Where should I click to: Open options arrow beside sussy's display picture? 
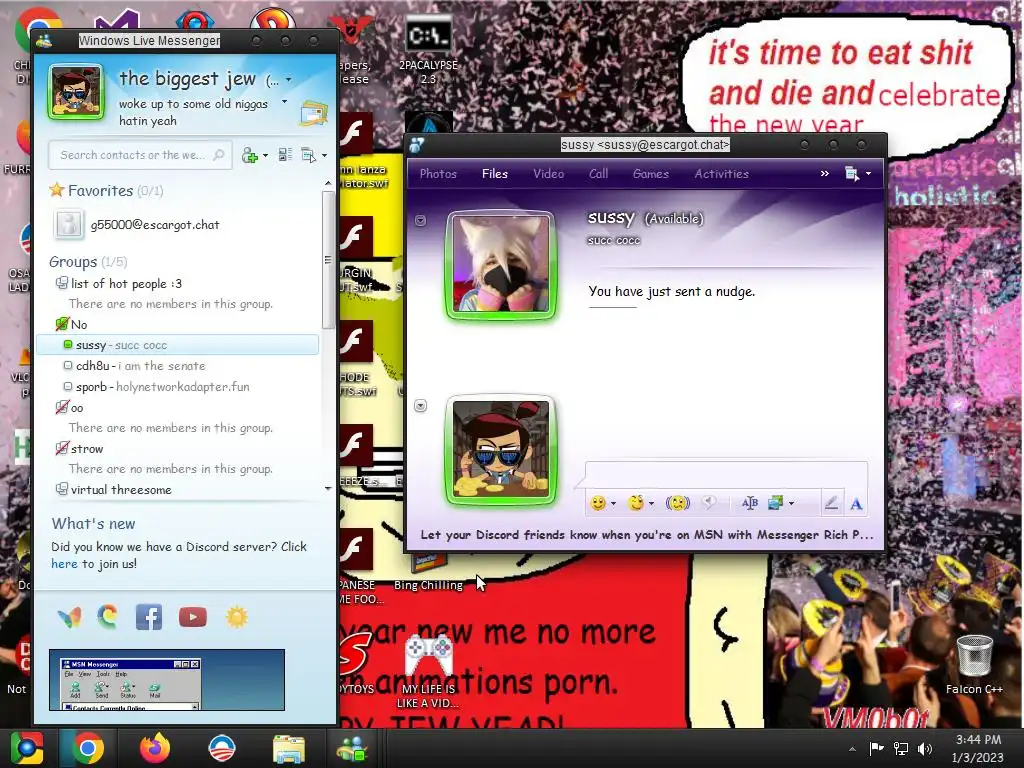pyautogui.click(x=421, y=221)
